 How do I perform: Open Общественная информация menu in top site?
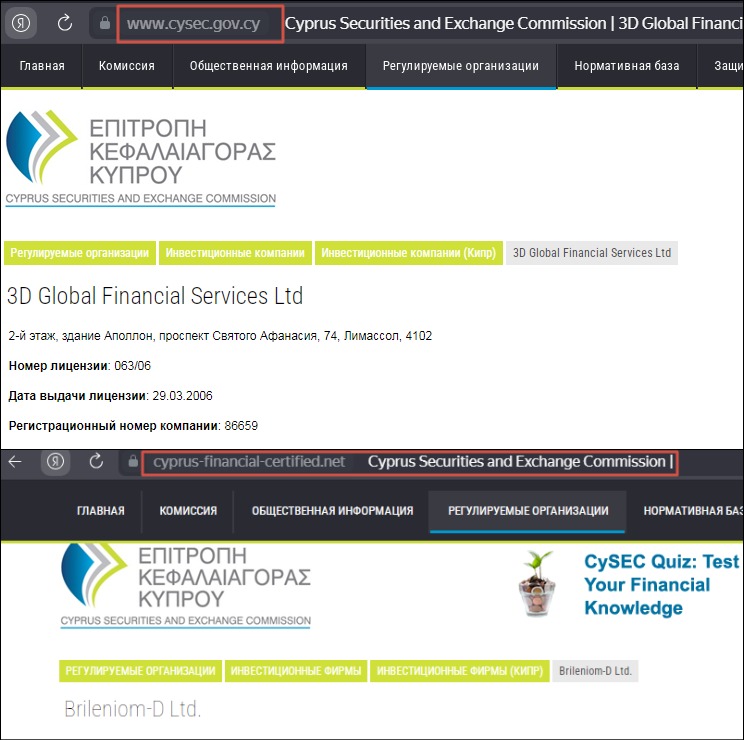[269, 66]
